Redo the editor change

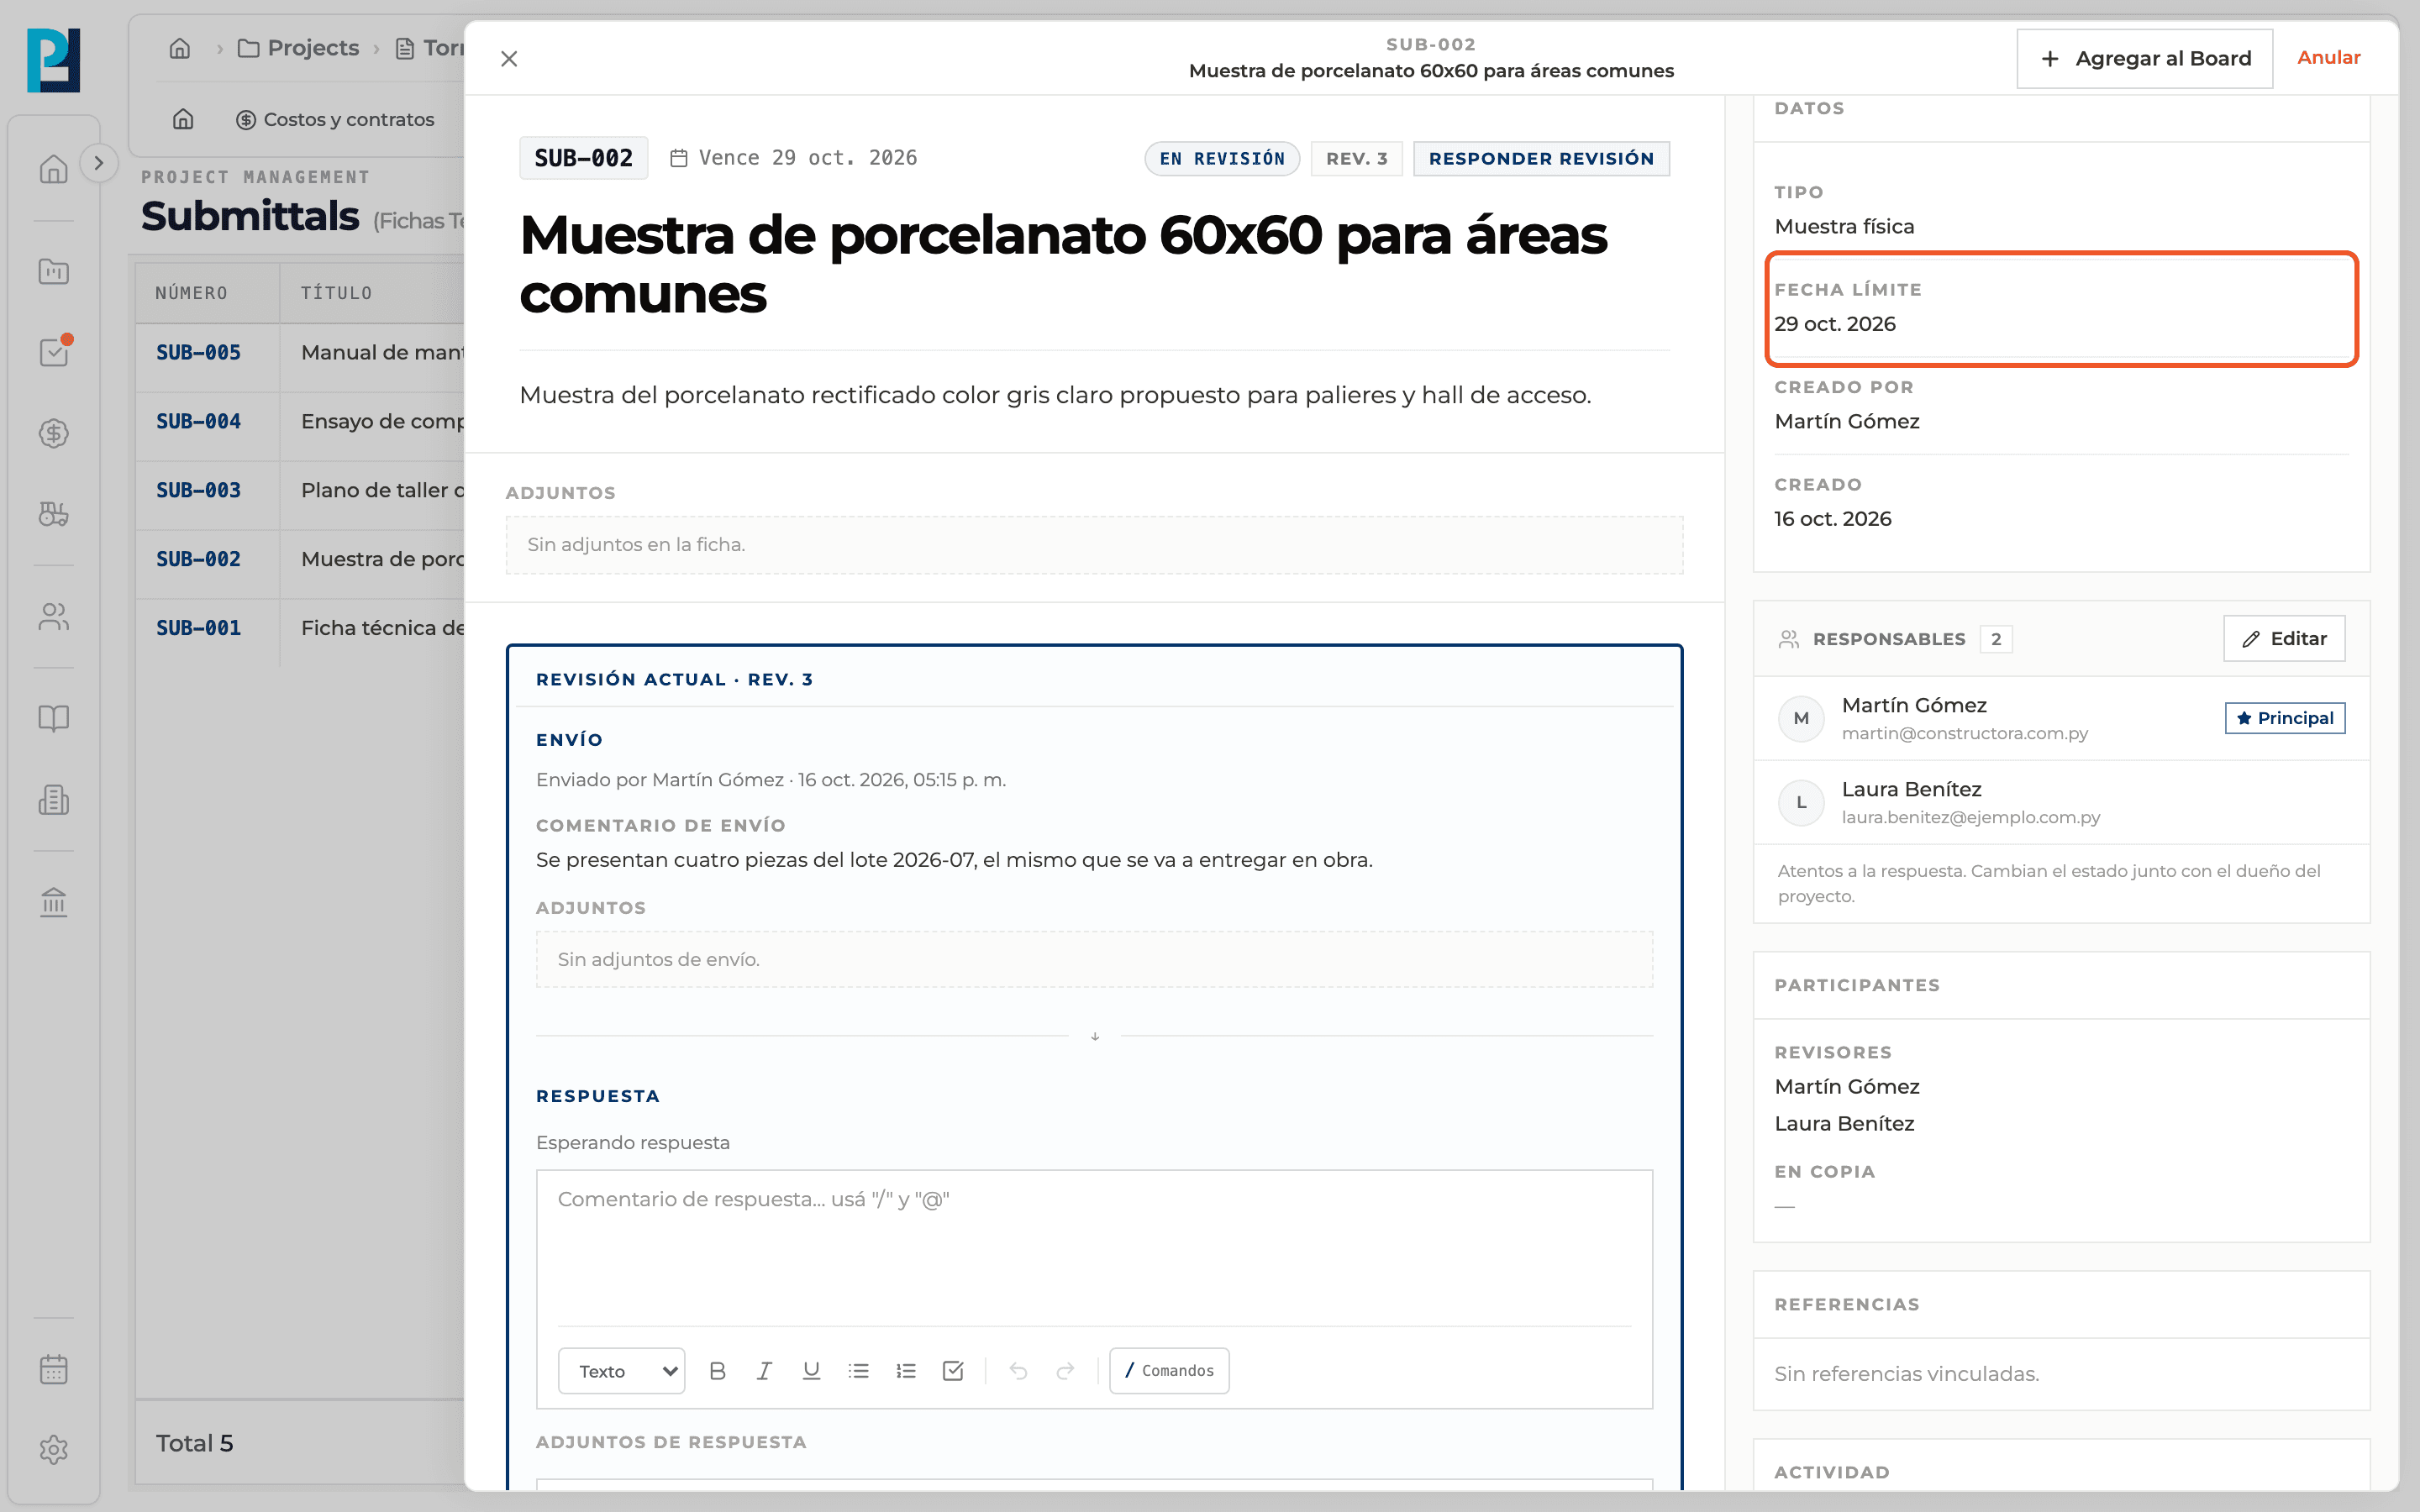coord(1065,1370)
